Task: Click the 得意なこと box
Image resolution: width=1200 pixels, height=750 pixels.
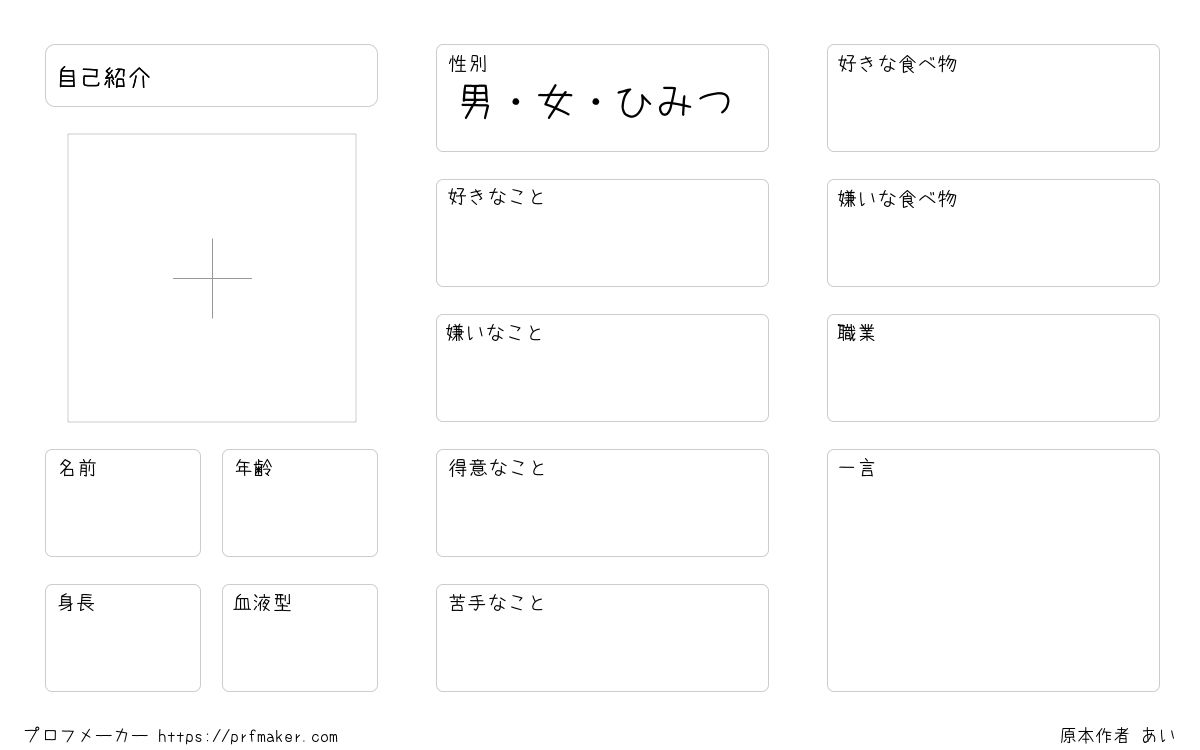Action: (x=602, y=503)
